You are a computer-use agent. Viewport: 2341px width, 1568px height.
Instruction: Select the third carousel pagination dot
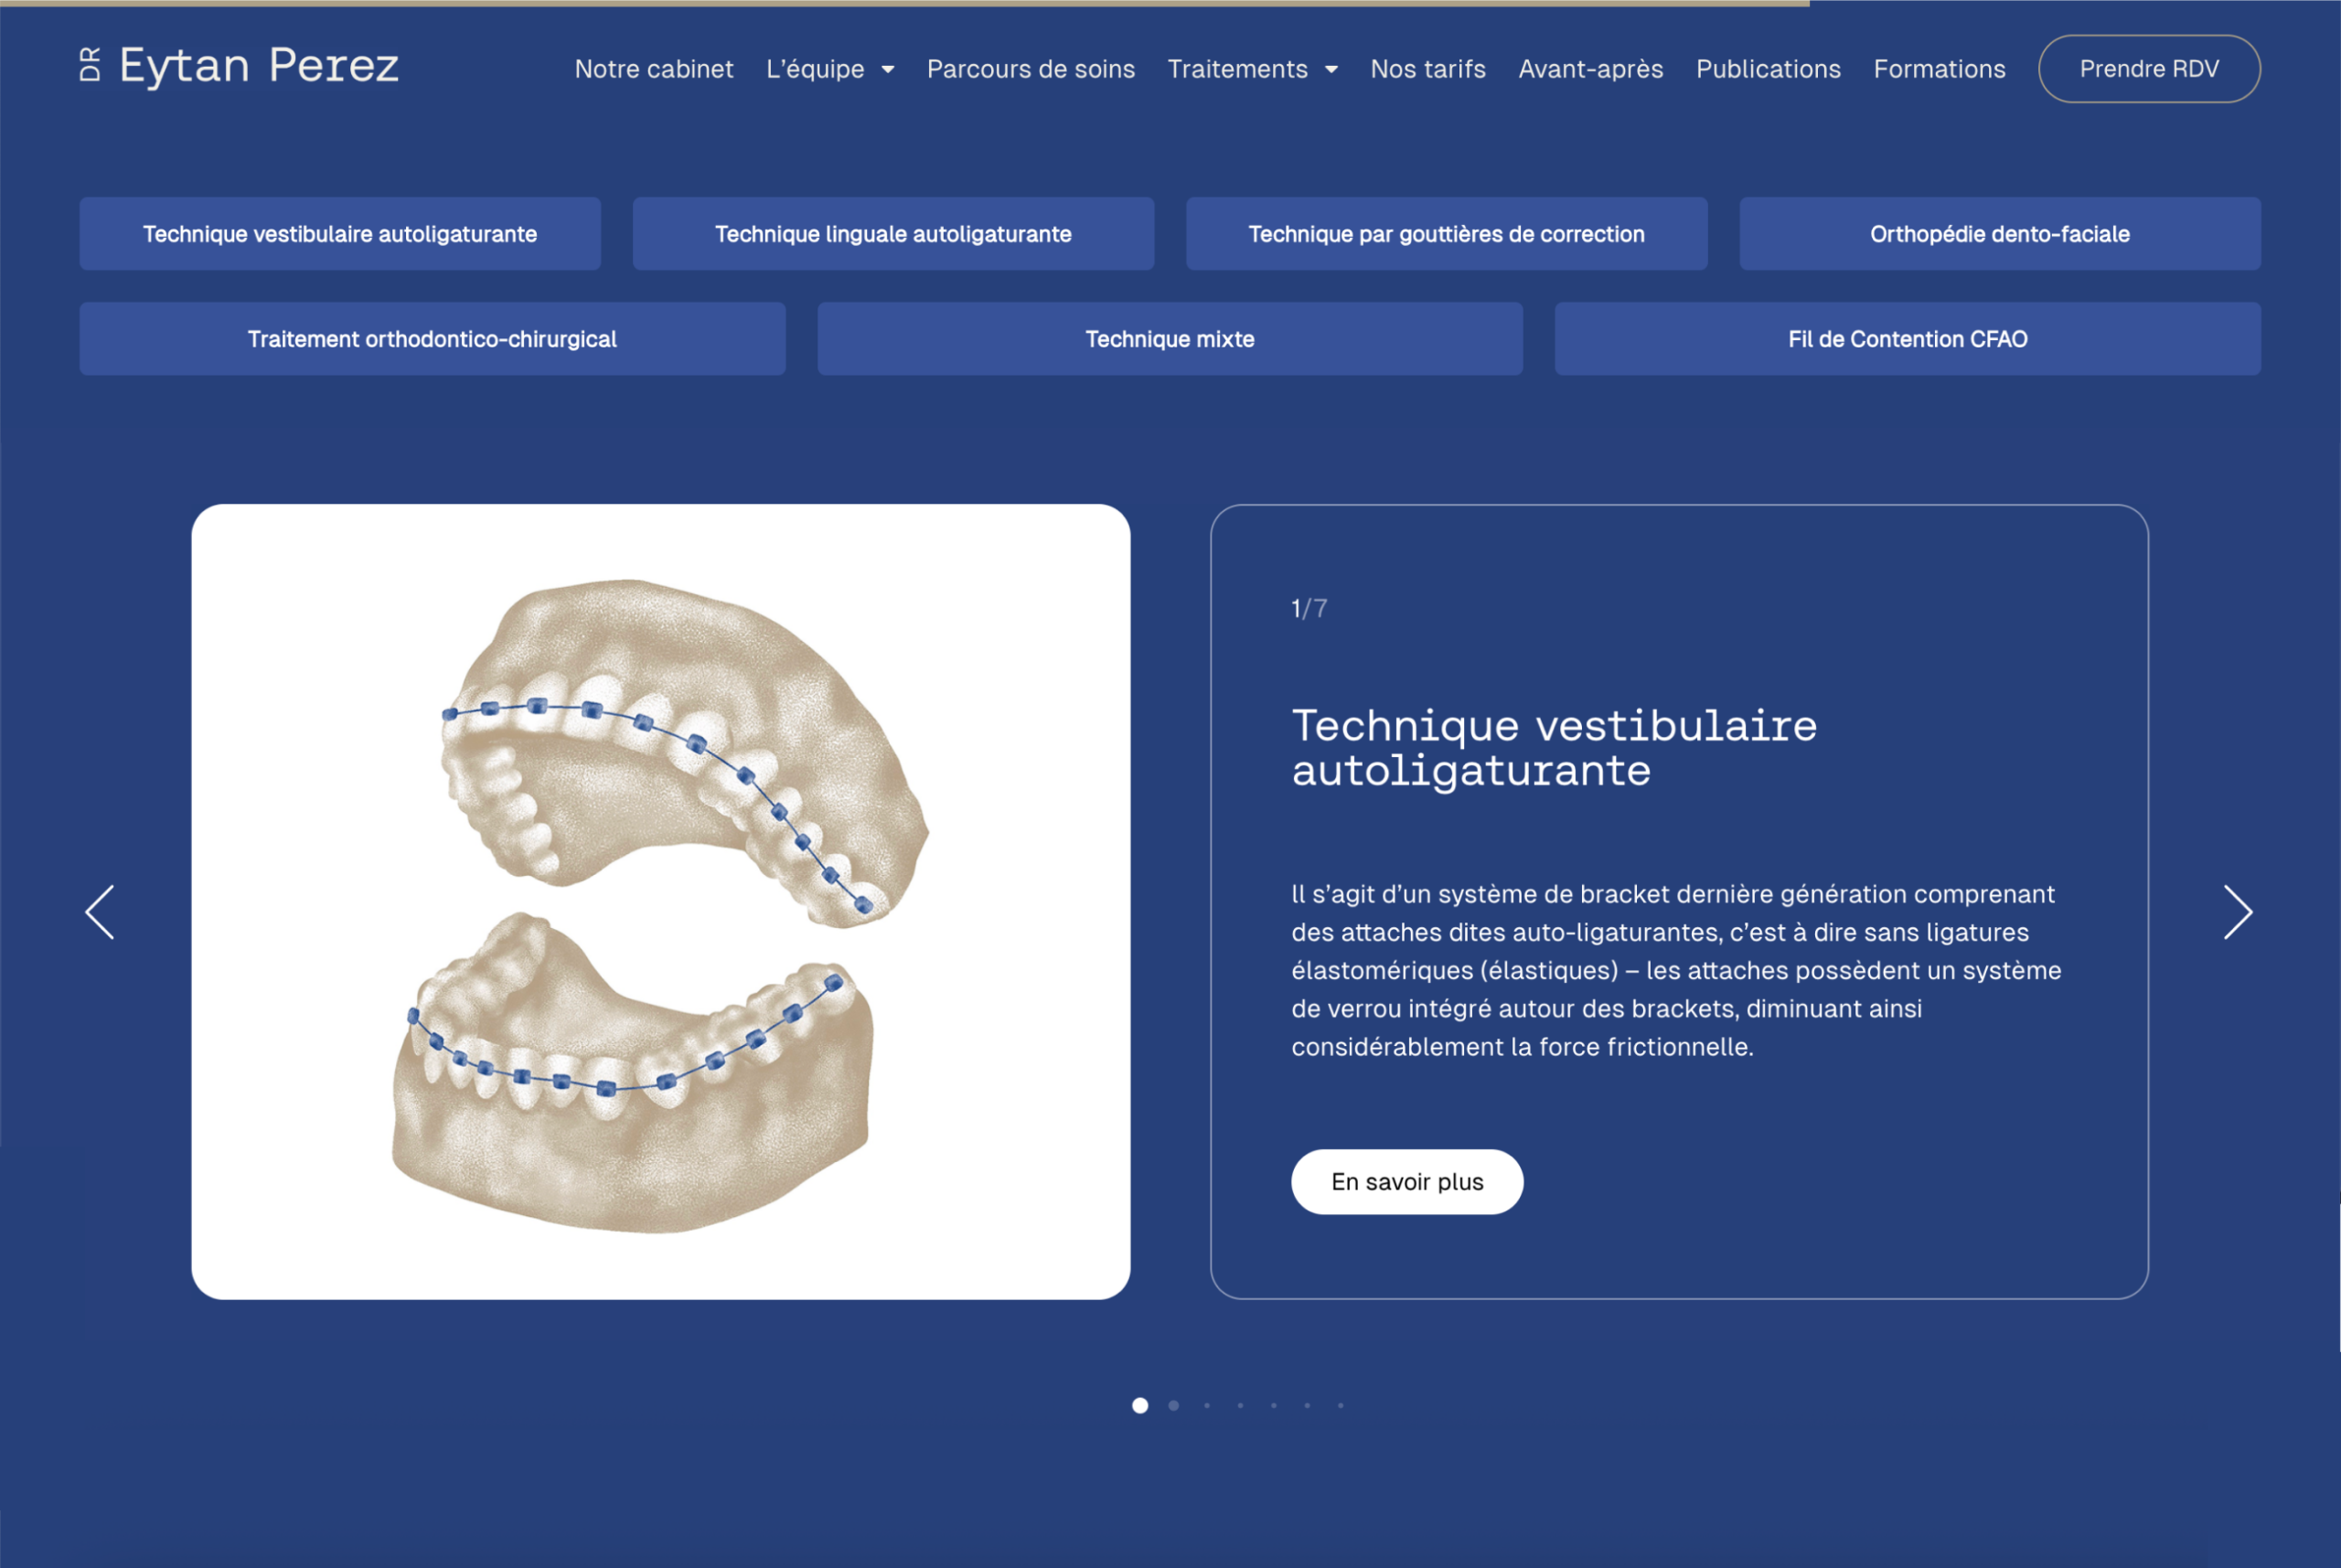point(1207,1405)
